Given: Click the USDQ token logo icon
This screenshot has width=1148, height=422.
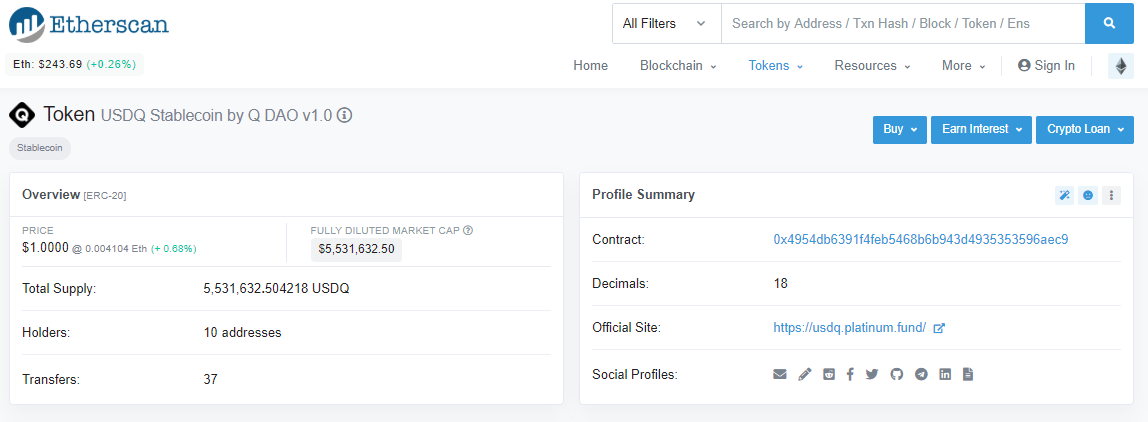Looking at the screenshot, I should point(22,115).
